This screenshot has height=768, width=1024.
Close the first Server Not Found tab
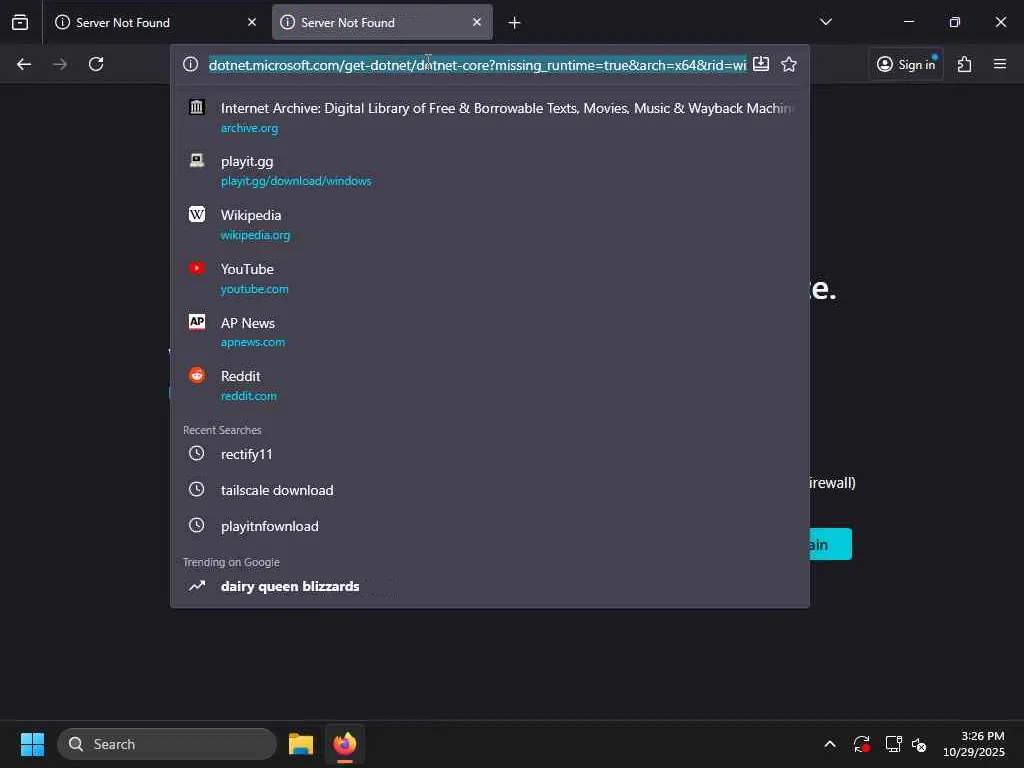pos(252,22)
